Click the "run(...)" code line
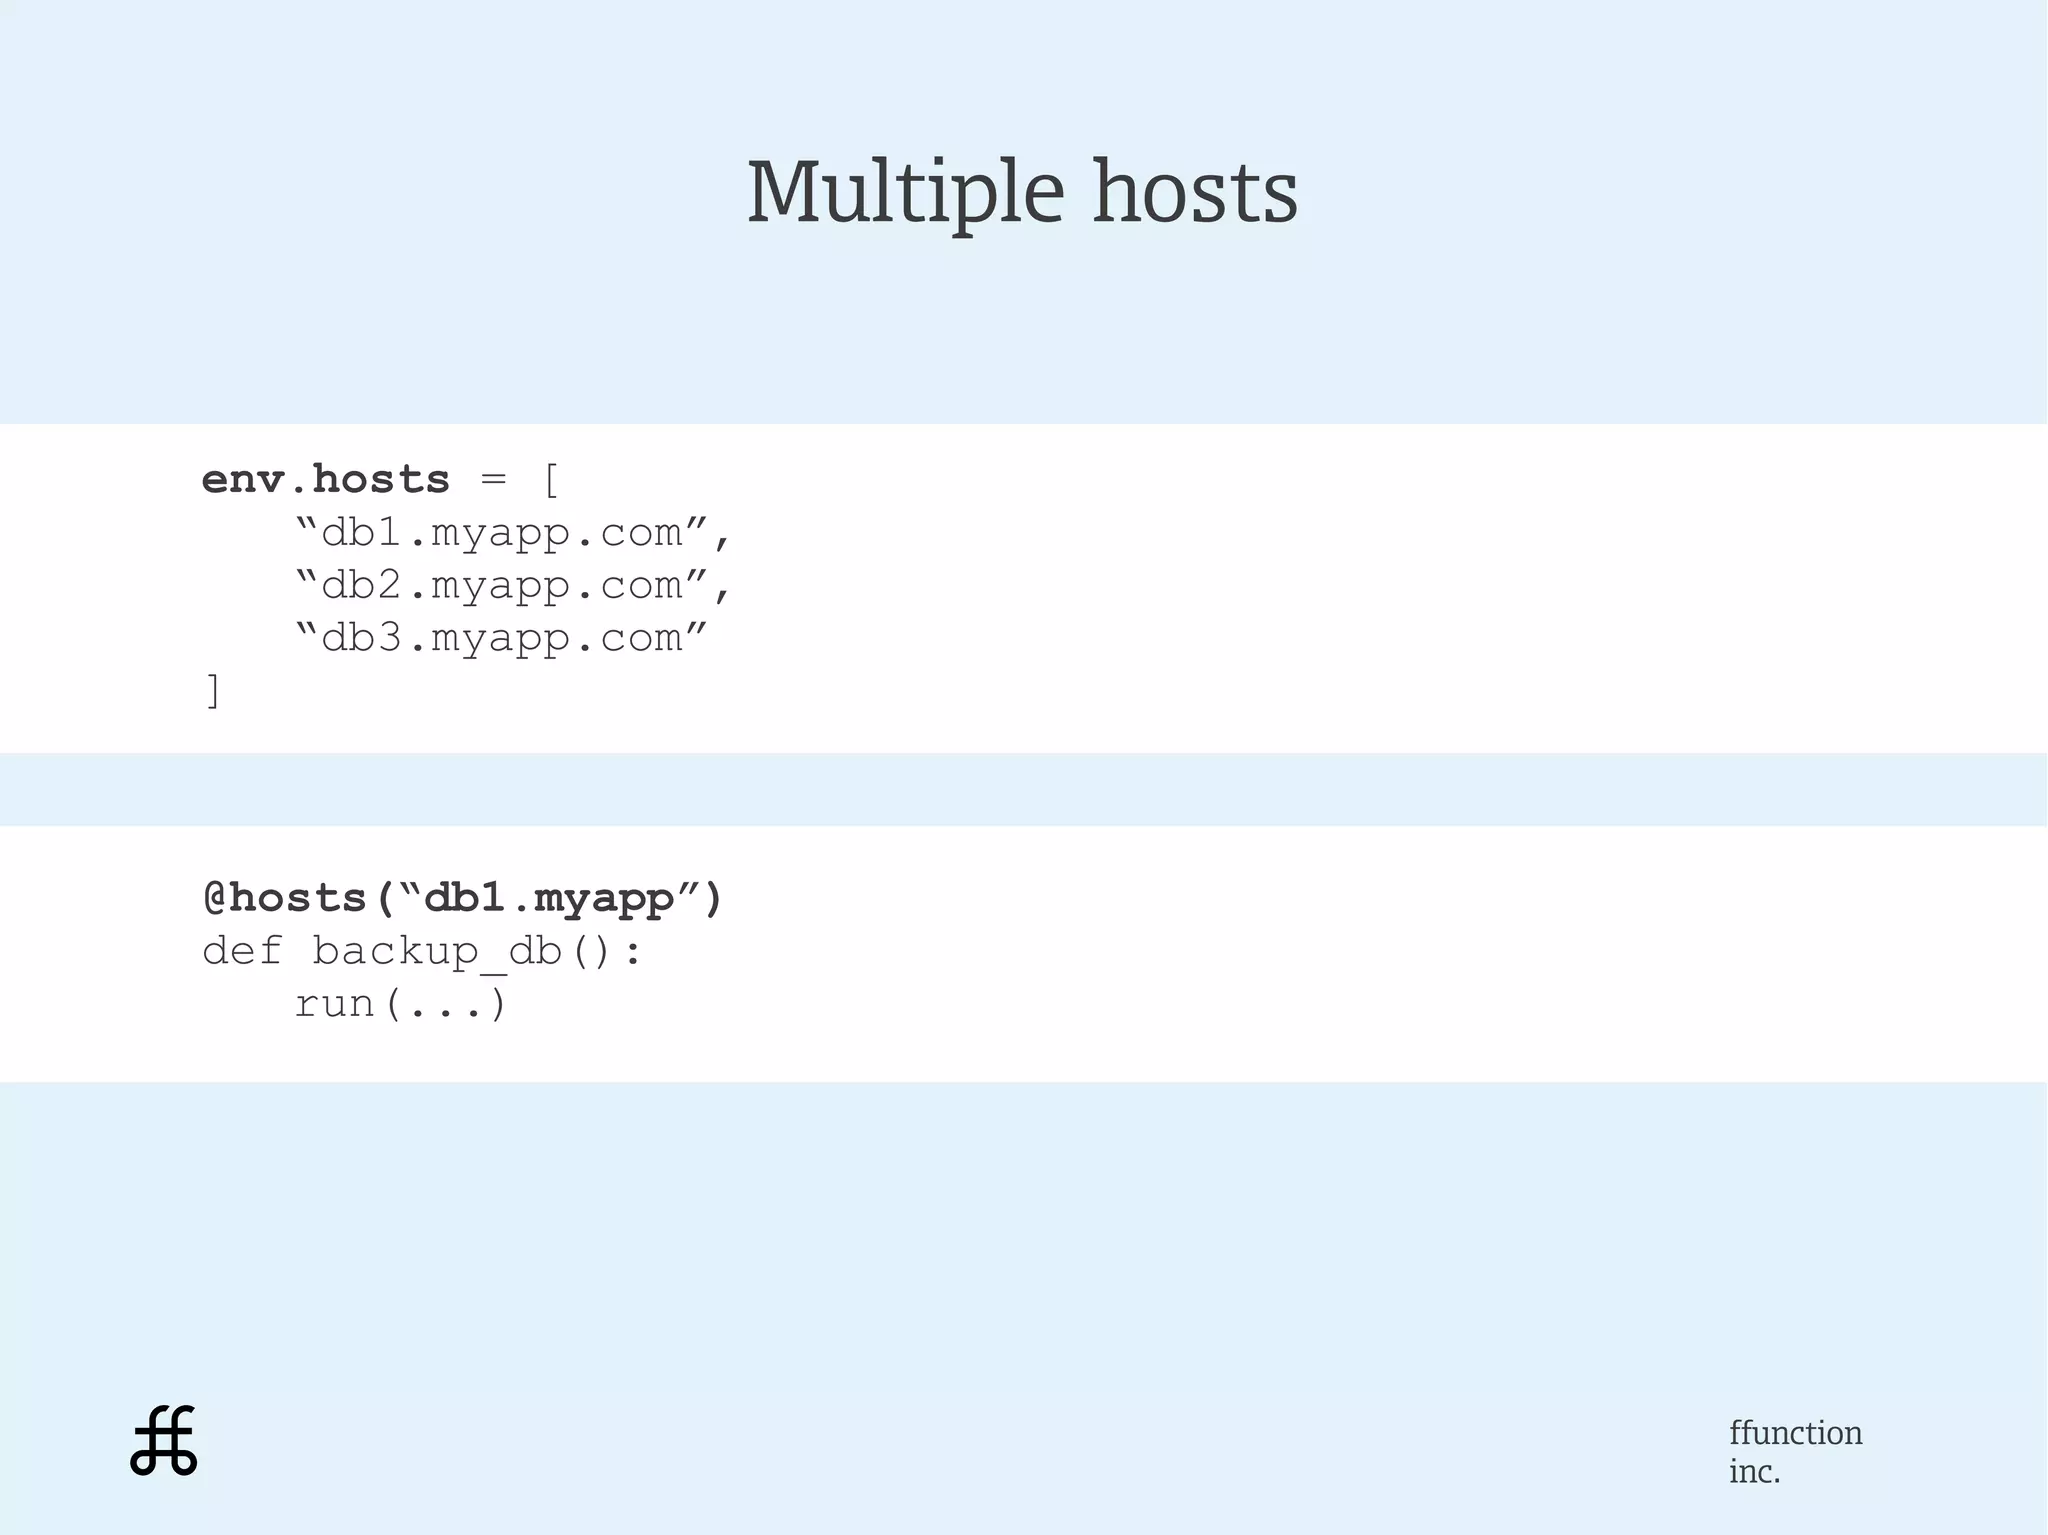Image resolution: width=2048 pixels, height=1535 pixels. point(400,1004)
